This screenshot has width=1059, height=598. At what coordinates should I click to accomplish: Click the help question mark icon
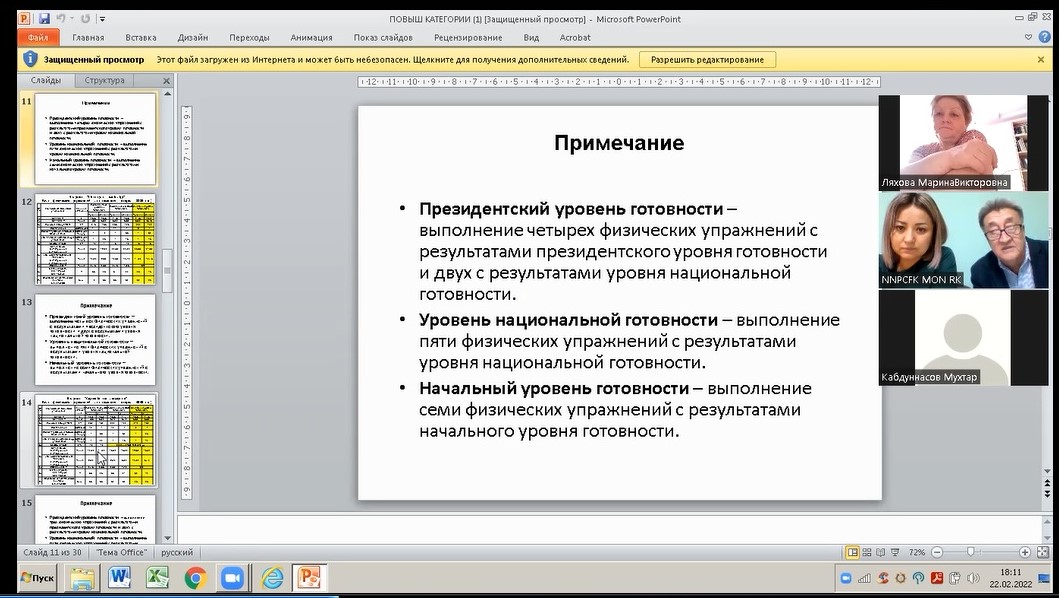pyautogui.click(x=1046, y=37)
